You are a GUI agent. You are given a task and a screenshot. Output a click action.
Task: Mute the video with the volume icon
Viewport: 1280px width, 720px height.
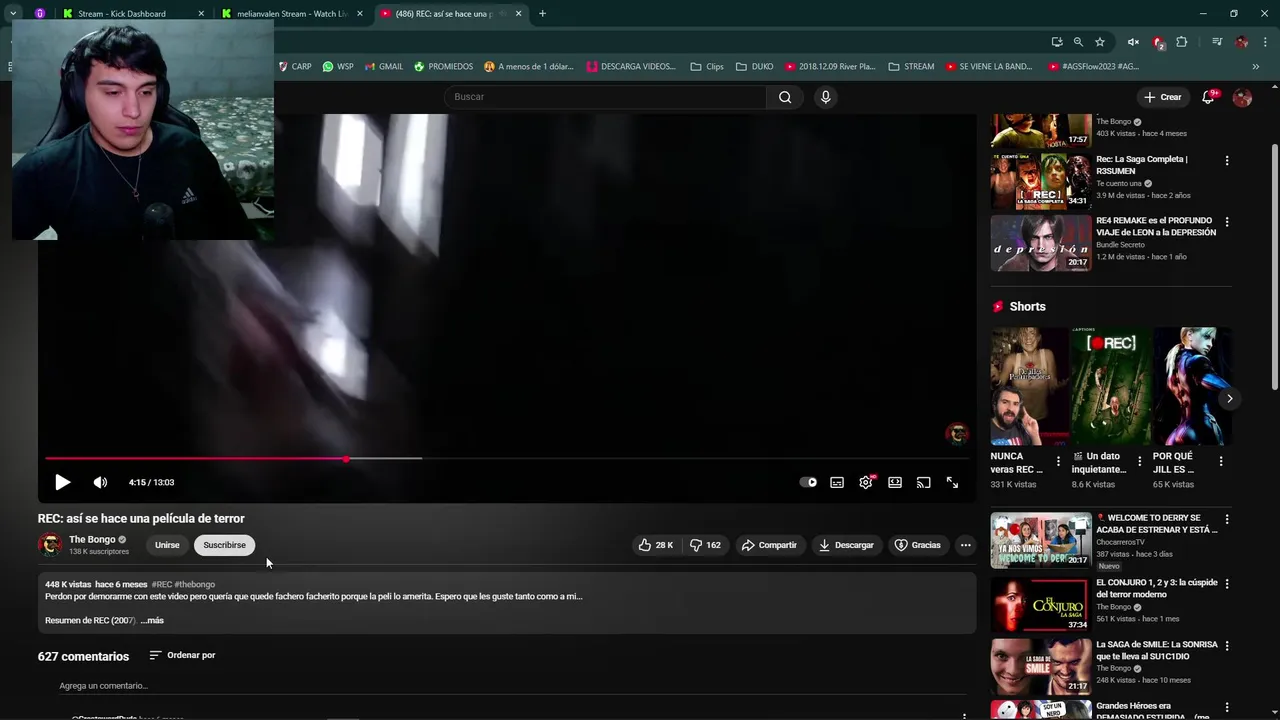click(x=100, y=482)
